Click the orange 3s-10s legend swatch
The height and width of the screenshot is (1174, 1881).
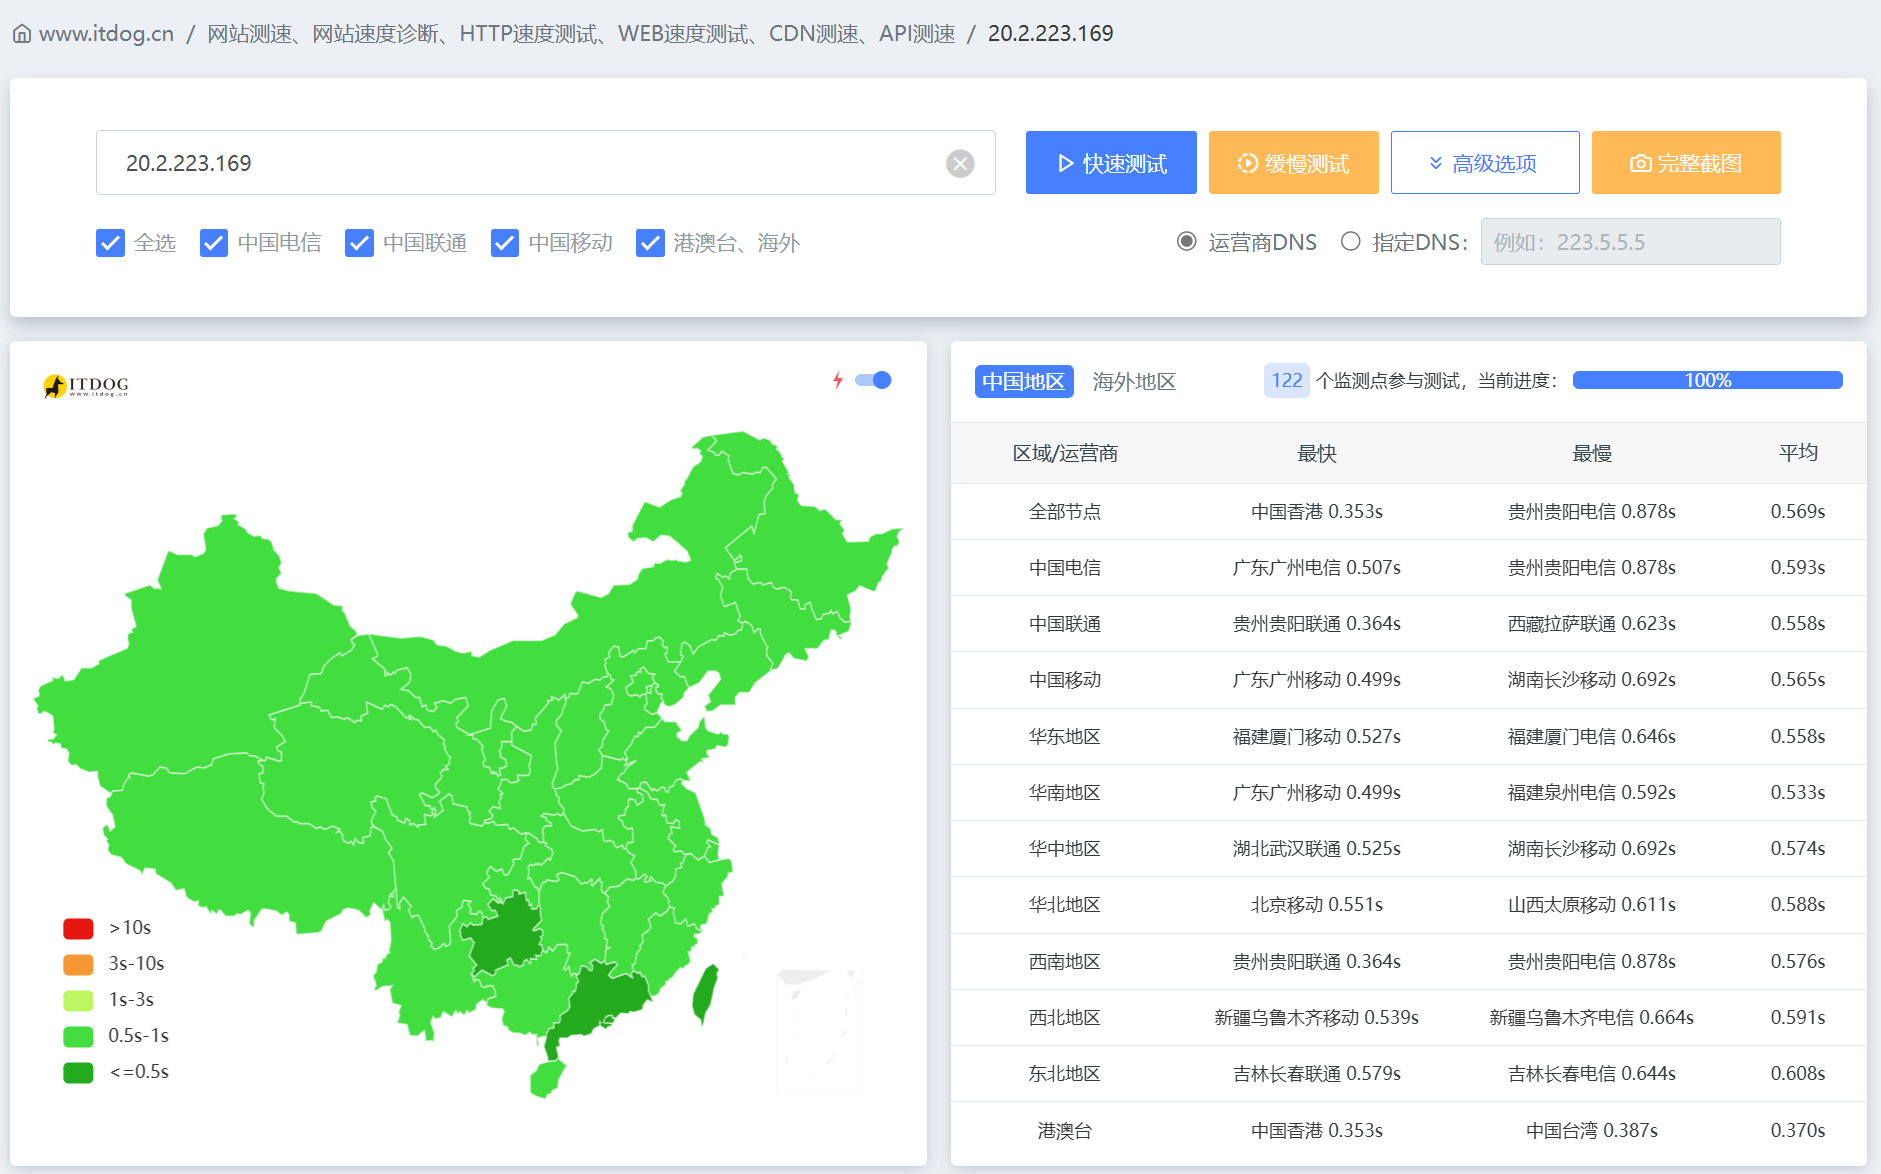78,964
